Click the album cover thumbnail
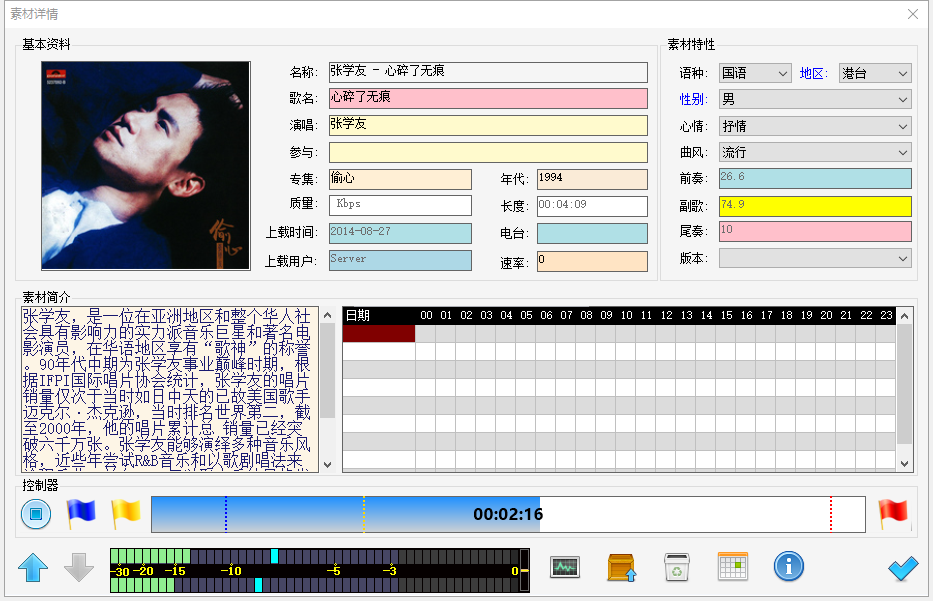The height and width of the screenshot is (601, 933). pyautogui.click(x=146, y=166)
